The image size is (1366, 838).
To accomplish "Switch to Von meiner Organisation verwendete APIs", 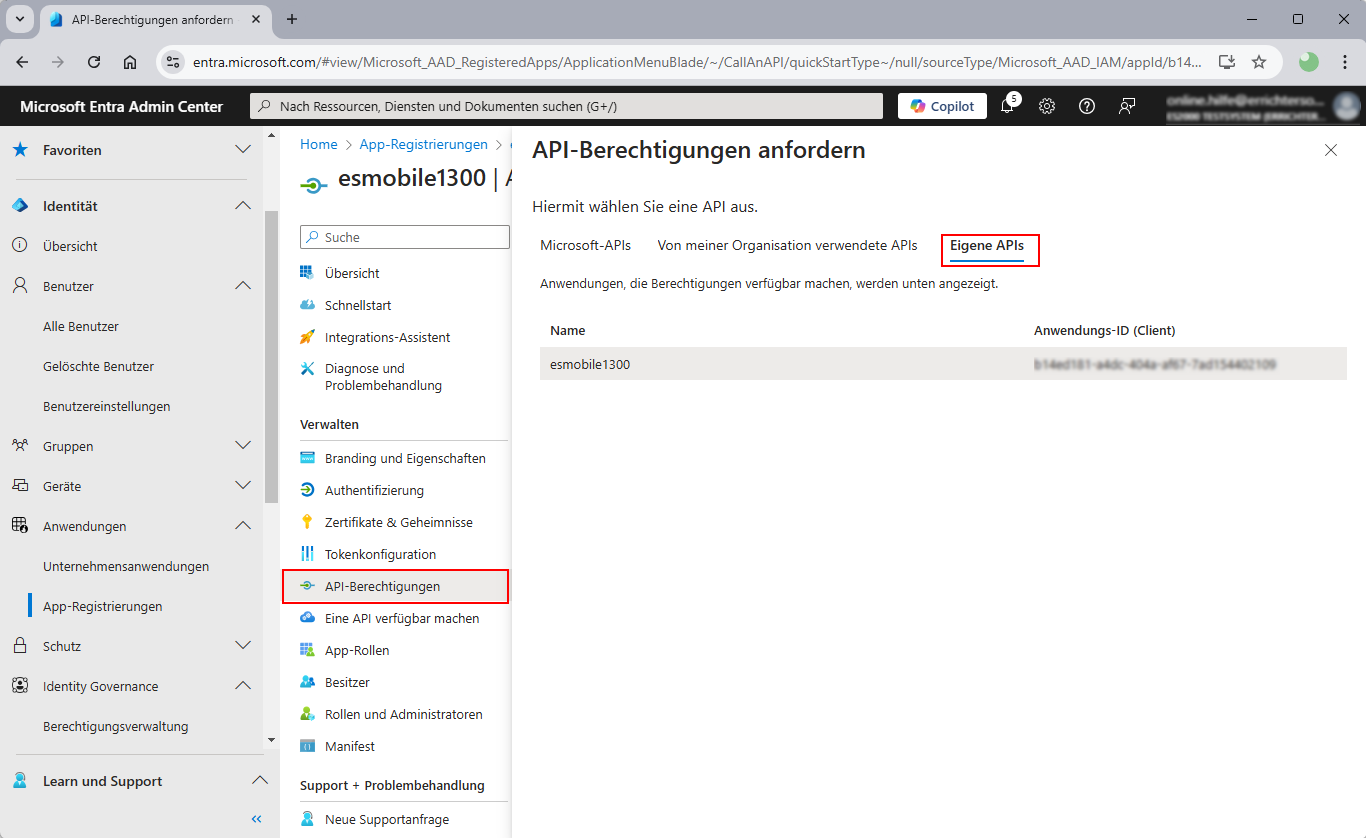I will [787, 246].
